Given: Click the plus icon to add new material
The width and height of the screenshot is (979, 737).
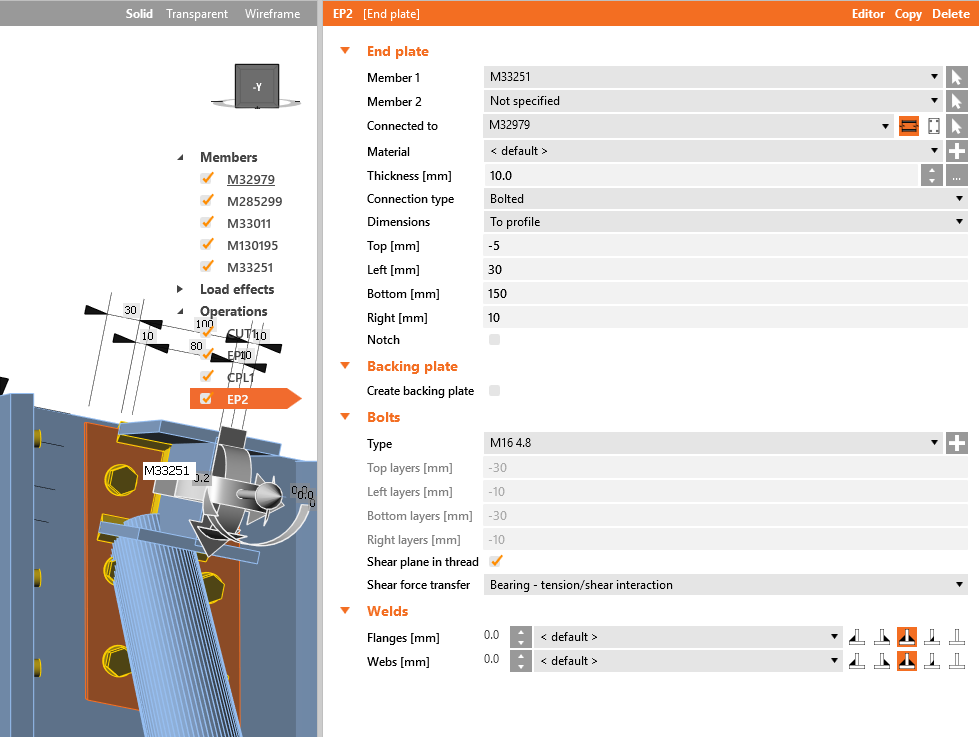Looking at the screenshot, I should tap(956, 151).
